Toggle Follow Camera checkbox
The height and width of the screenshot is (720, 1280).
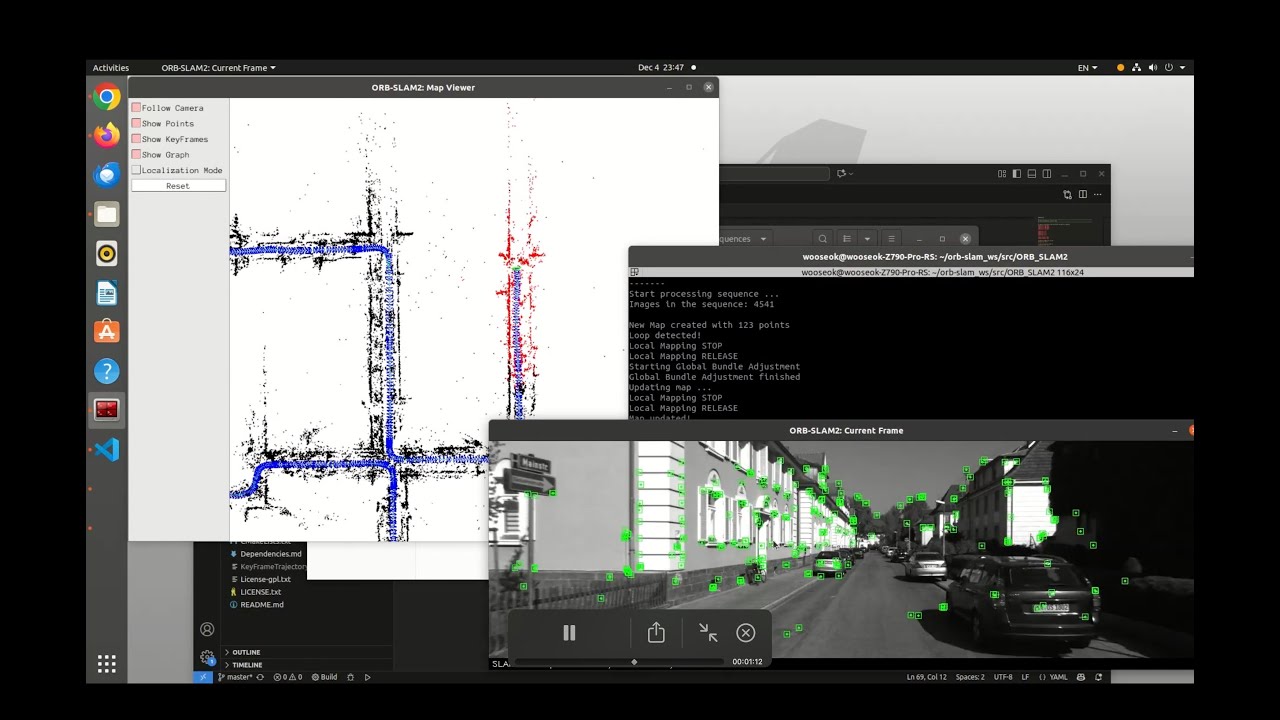136,108
